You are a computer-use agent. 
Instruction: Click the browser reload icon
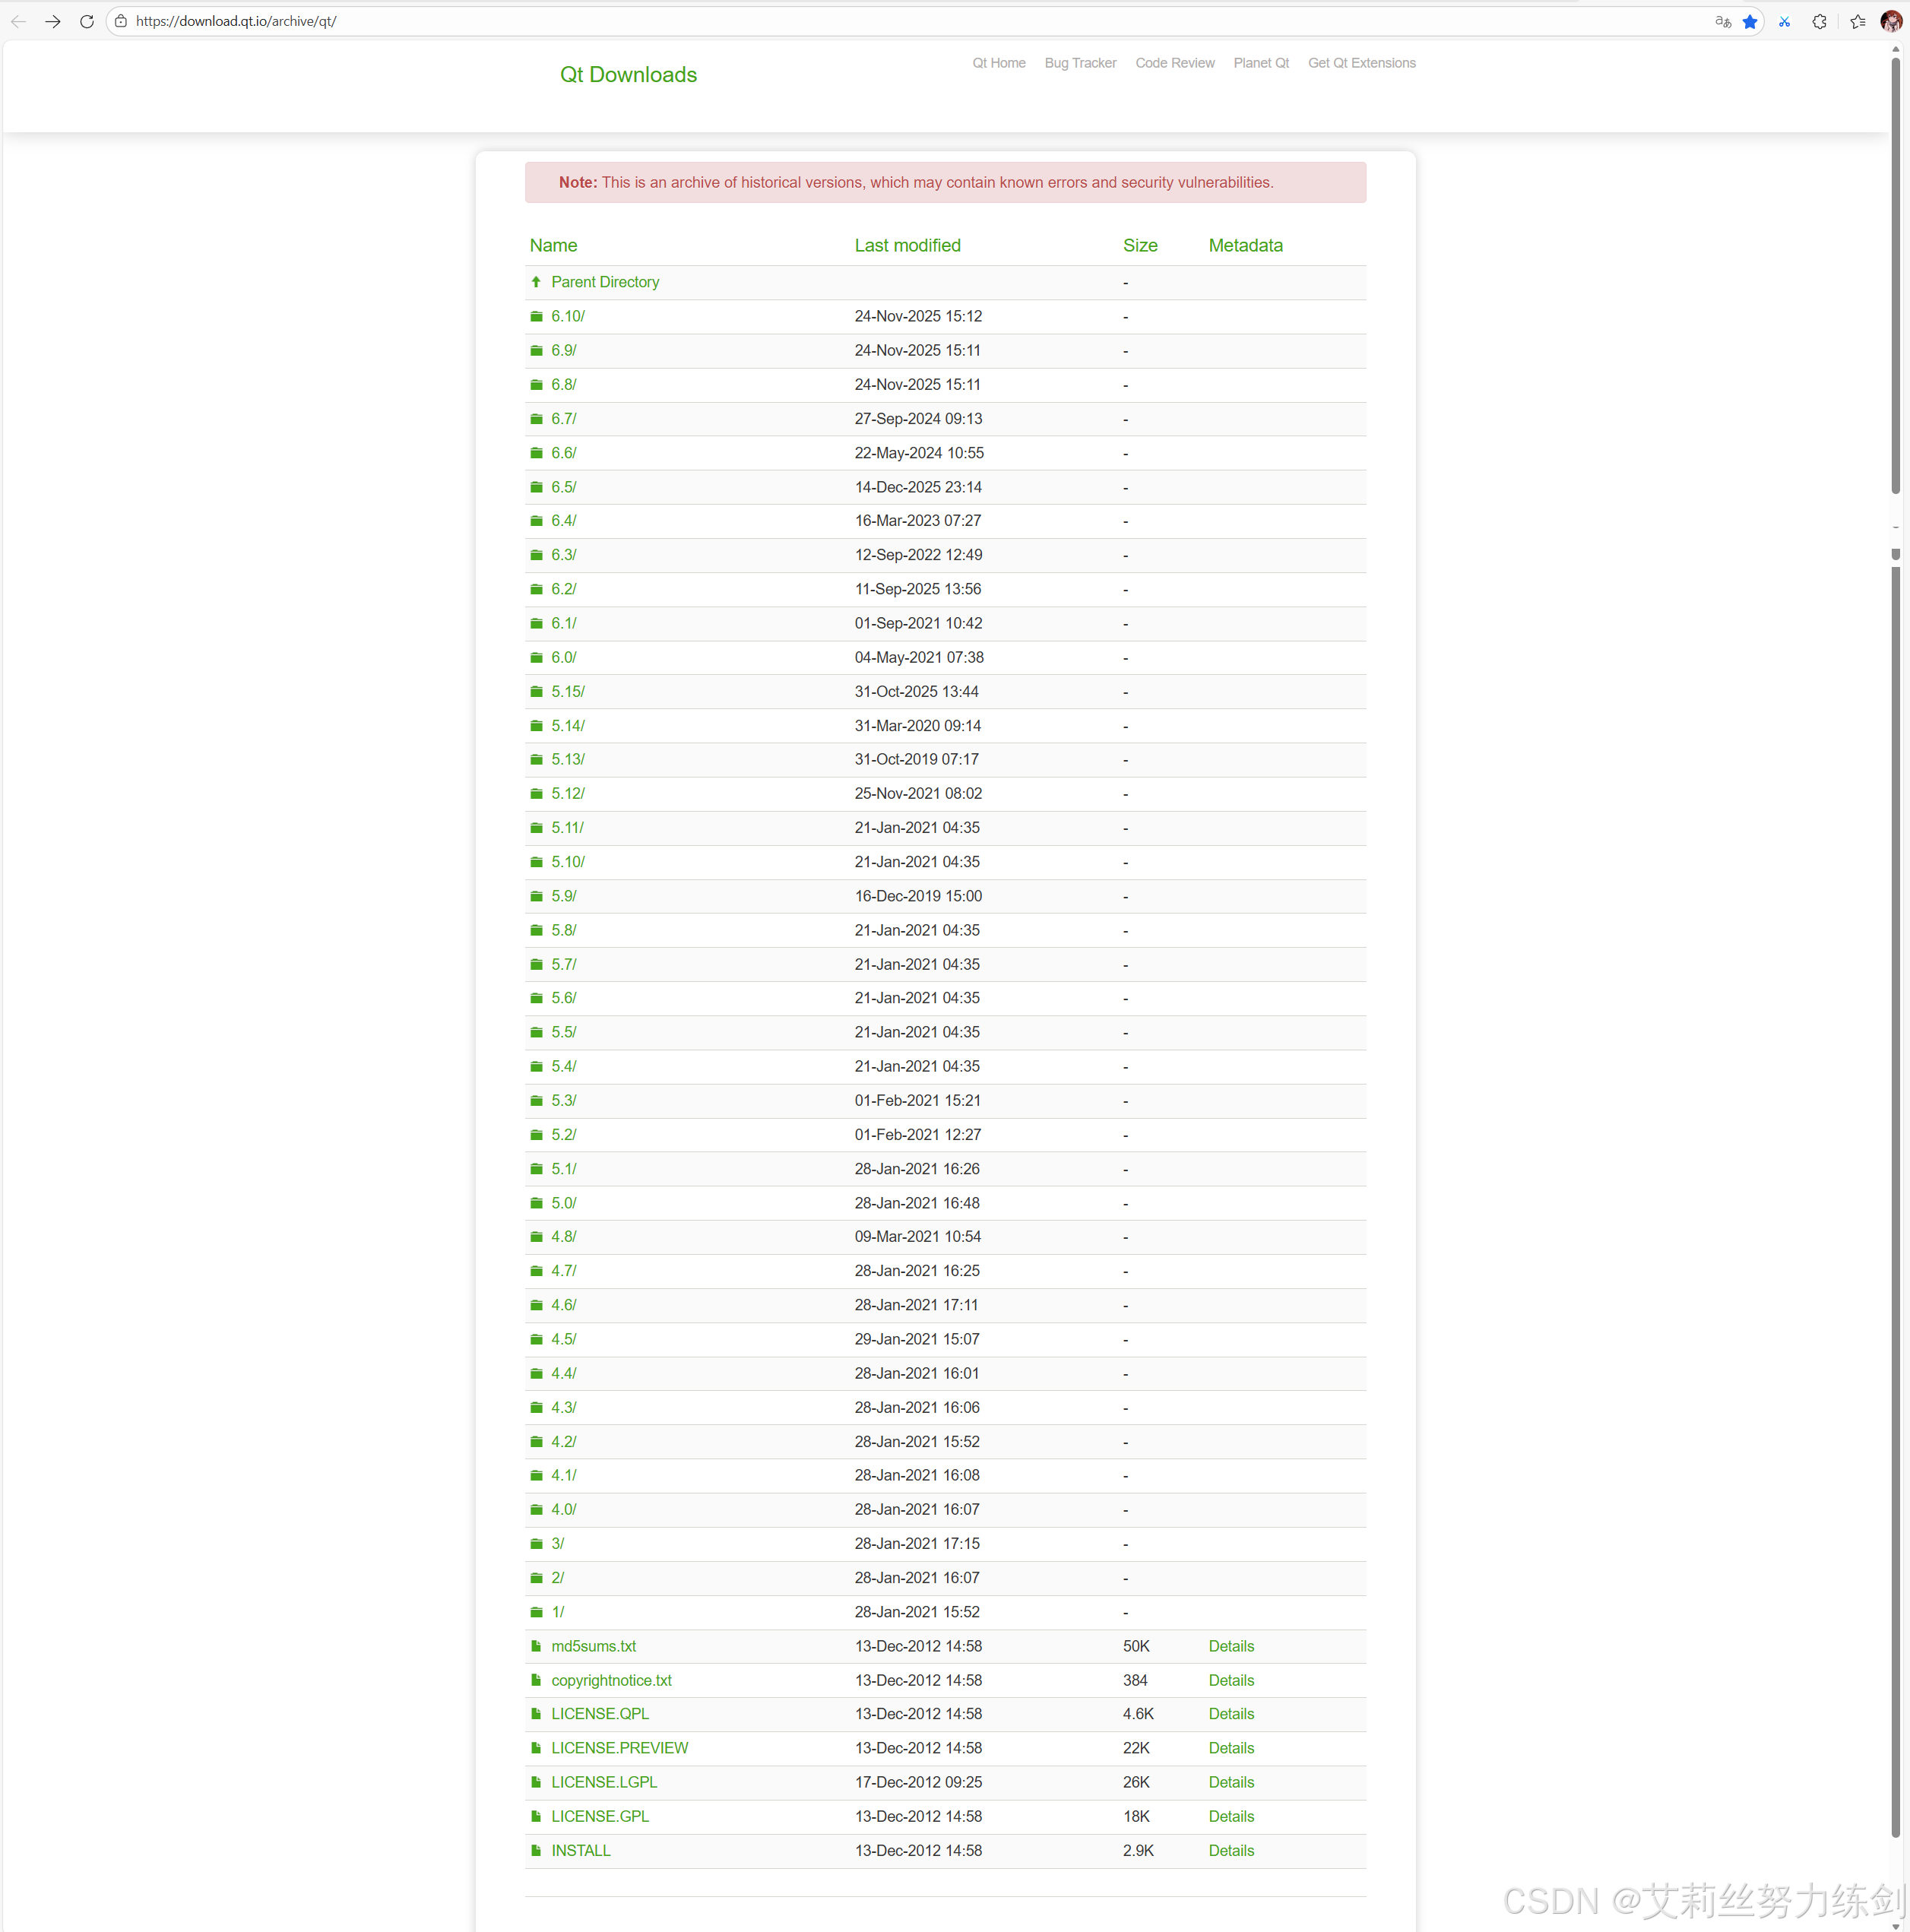point(87,21)
